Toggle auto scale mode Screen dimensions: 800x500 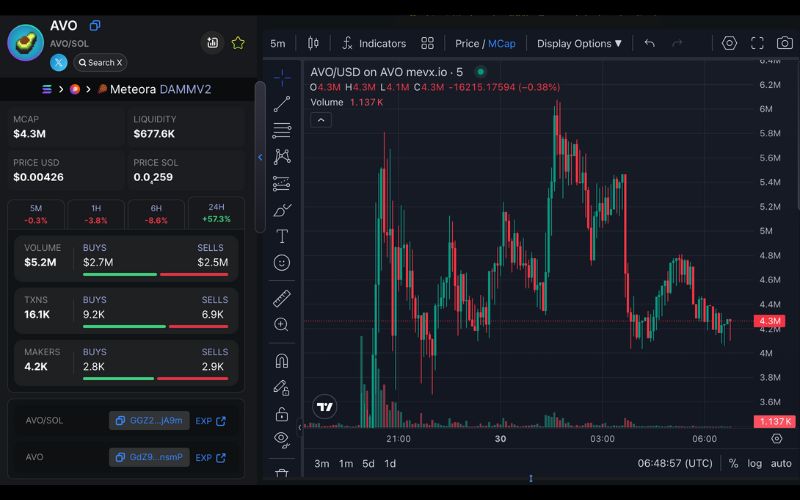pyautogui.click(x=781, y=463)
